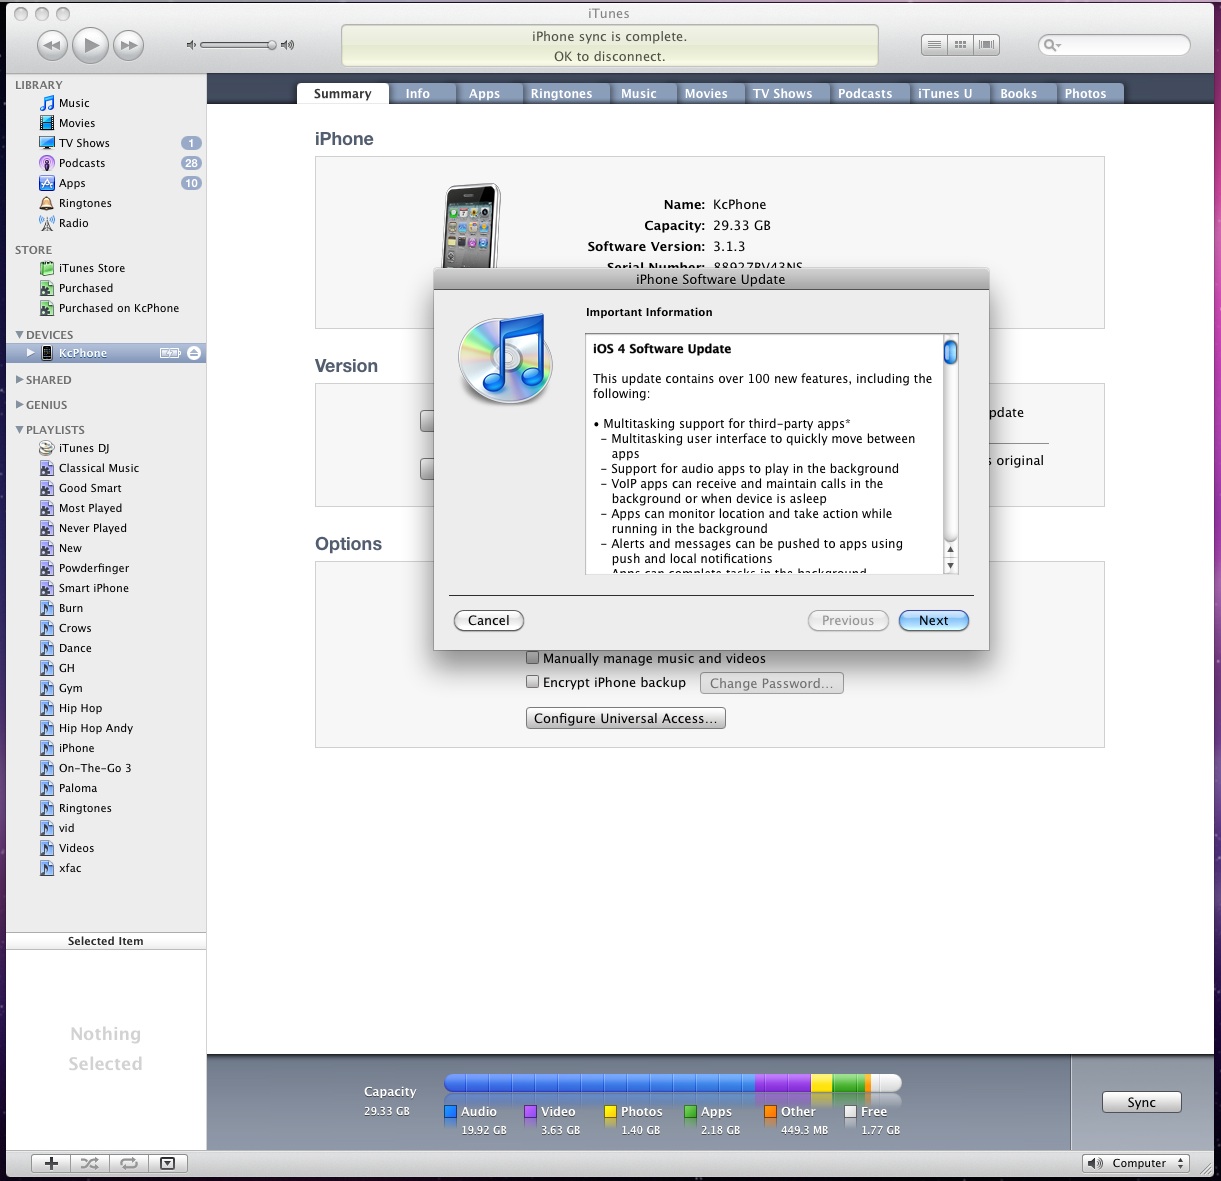Toggle repeat playback

coord(129,1163)
